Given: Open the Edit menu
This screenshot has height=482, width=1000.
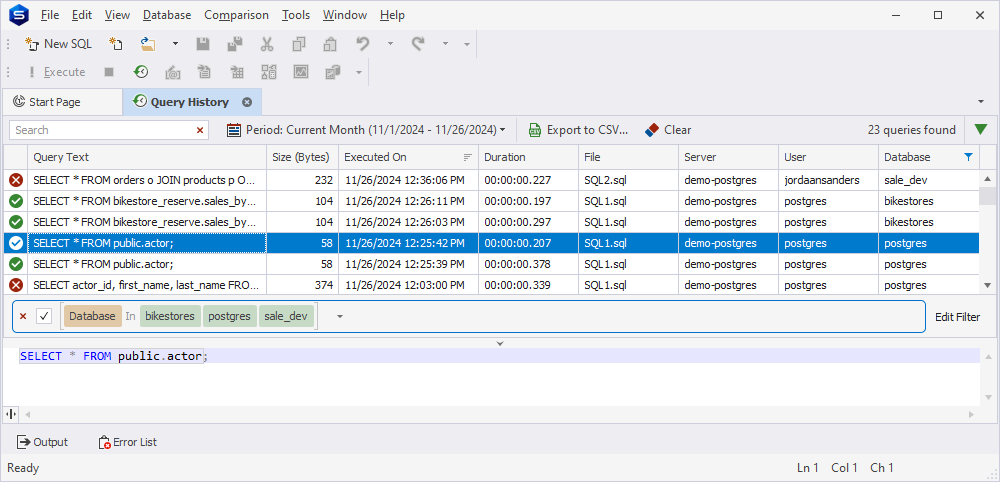Looking at the screenshot, I should coord(82,15).
